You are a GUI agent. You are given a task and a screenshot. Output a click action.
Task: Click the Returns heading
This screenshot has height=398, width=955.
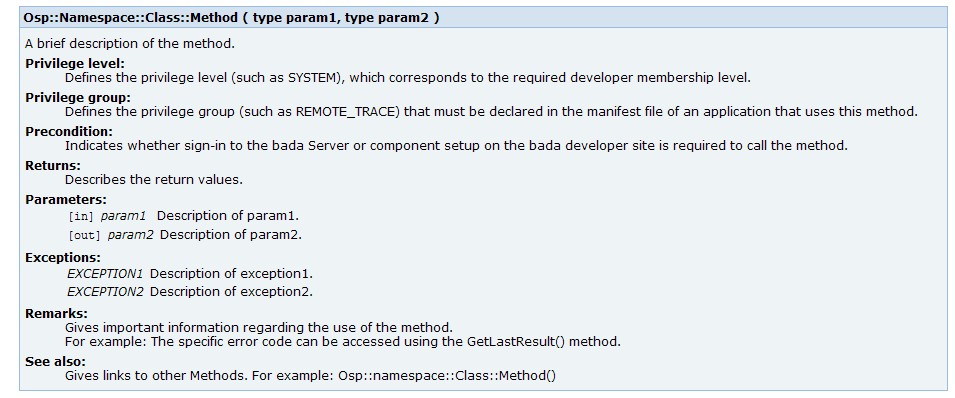coord(53,166)
